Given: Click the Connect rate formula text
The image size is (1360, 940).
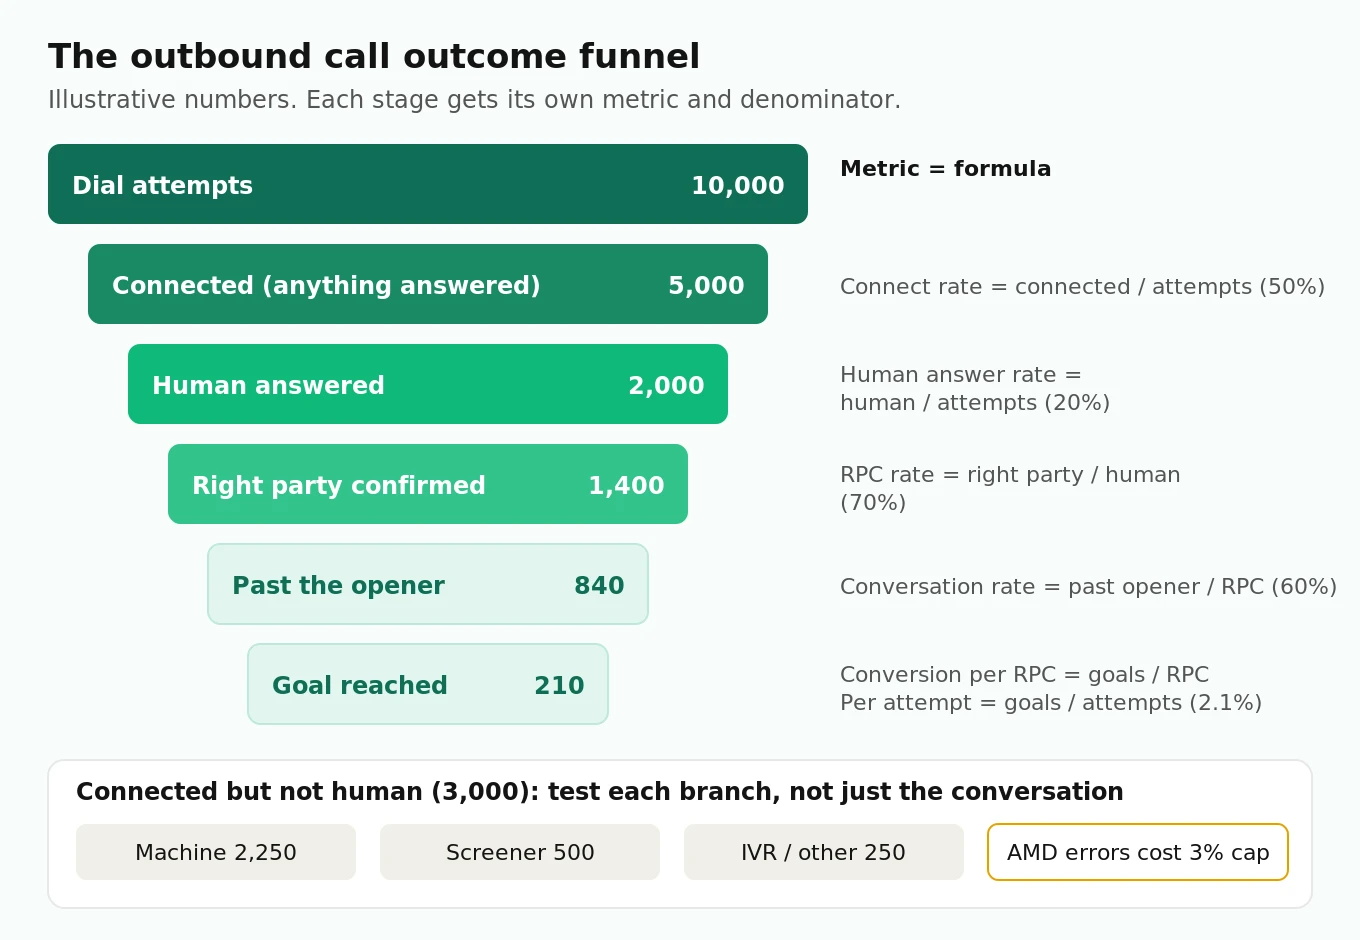Looking at the screenshot, I should click(1082, 287).
